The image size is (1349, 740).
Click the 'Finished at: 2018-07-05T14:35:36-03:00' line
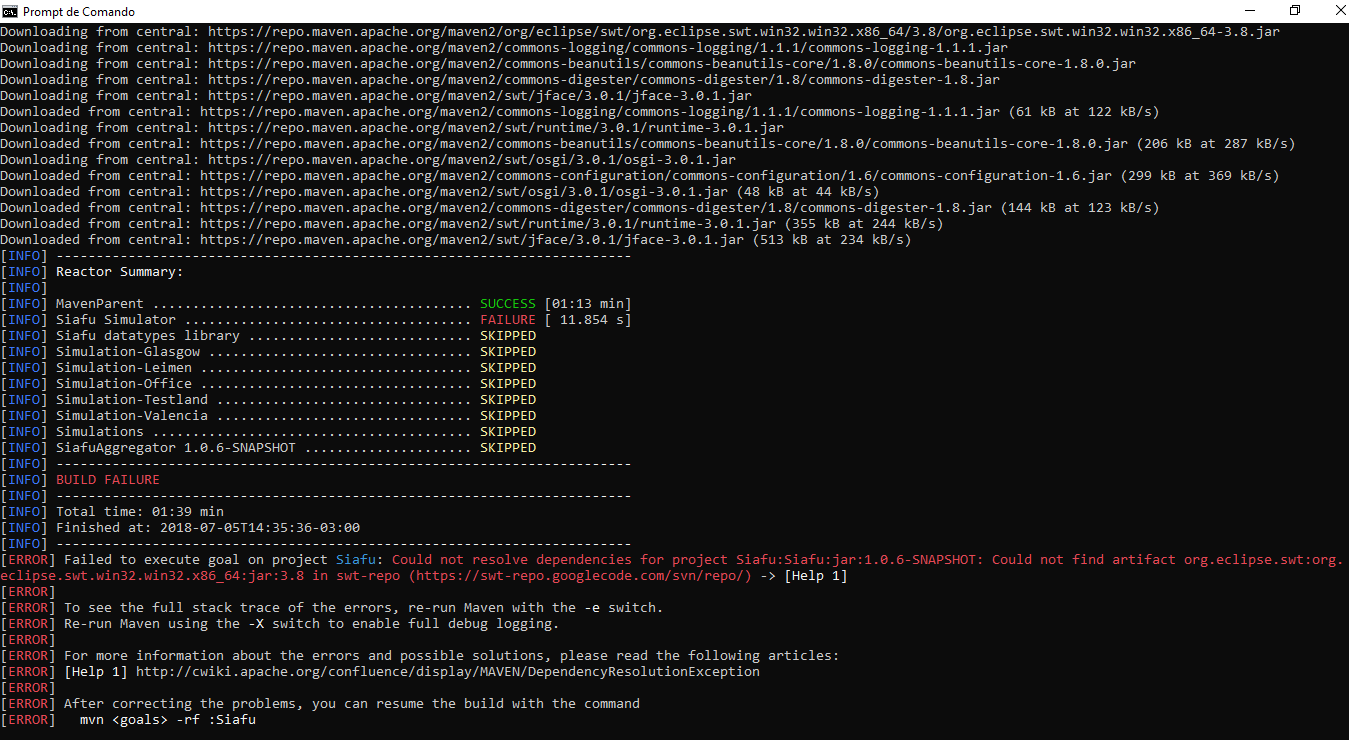(x=208, y=528)
